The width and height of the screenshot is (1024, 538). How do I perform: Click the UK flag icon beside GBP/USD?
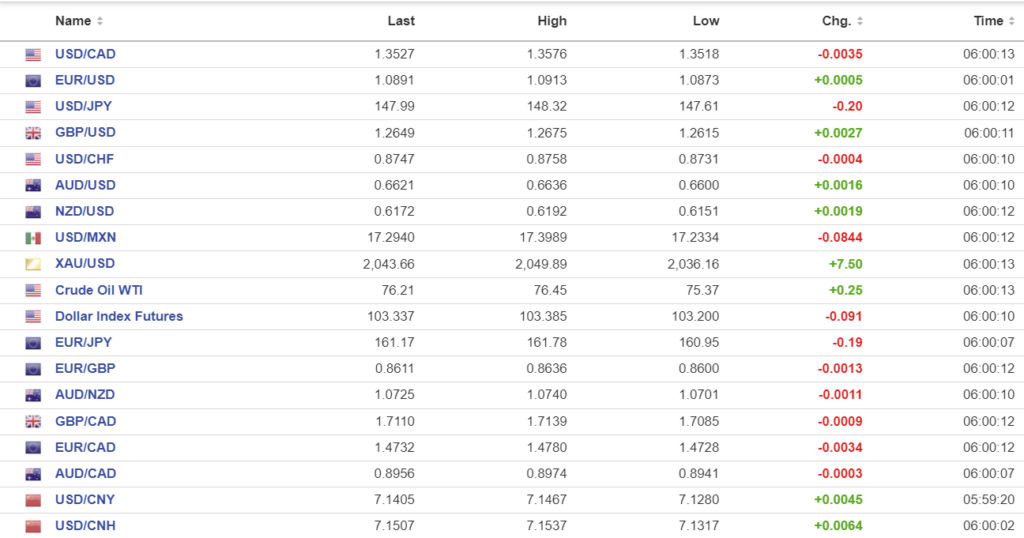[33, 133]
